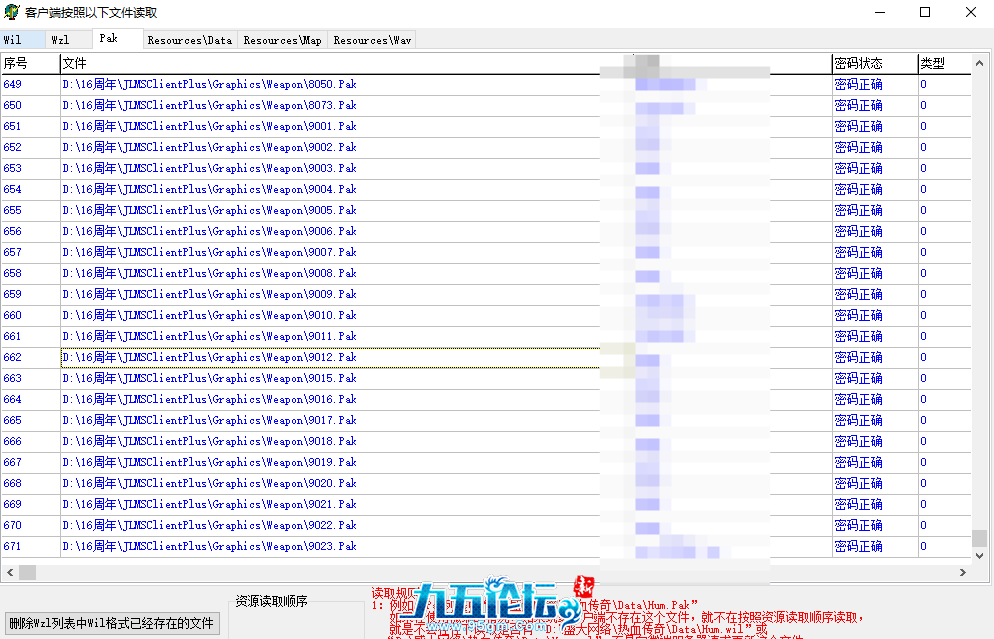This screenshot has width=994, height=639.
Task: Click the 密码状态 column header
Action: (875, 63)
